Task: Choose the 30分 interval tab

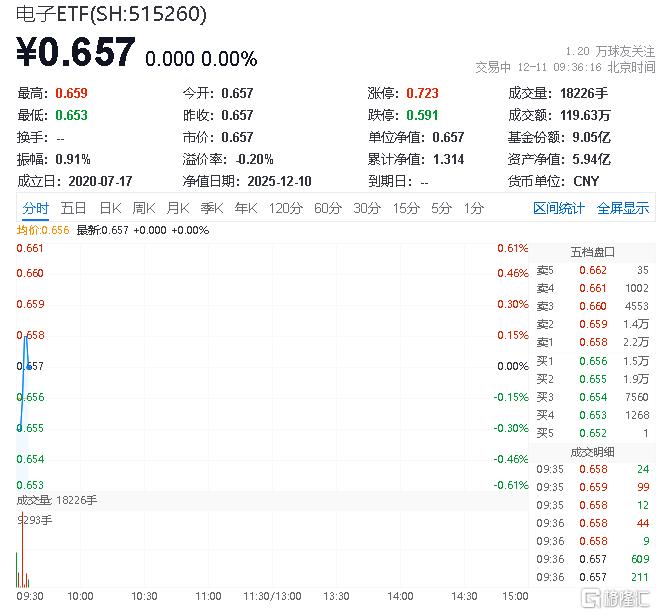Action: pos(367,208)
